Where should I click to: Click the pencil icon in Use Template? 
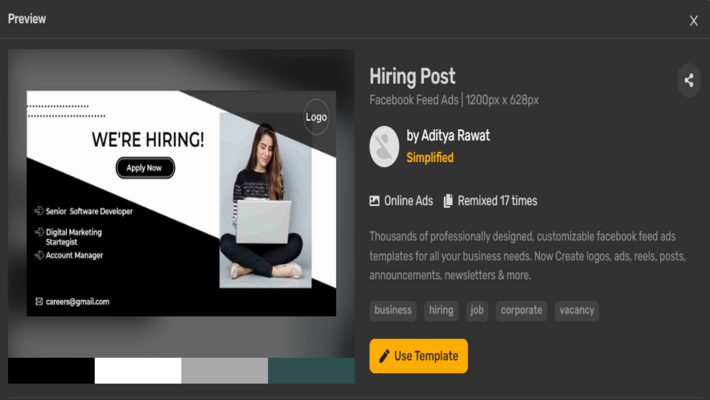[x=384, y=356]
